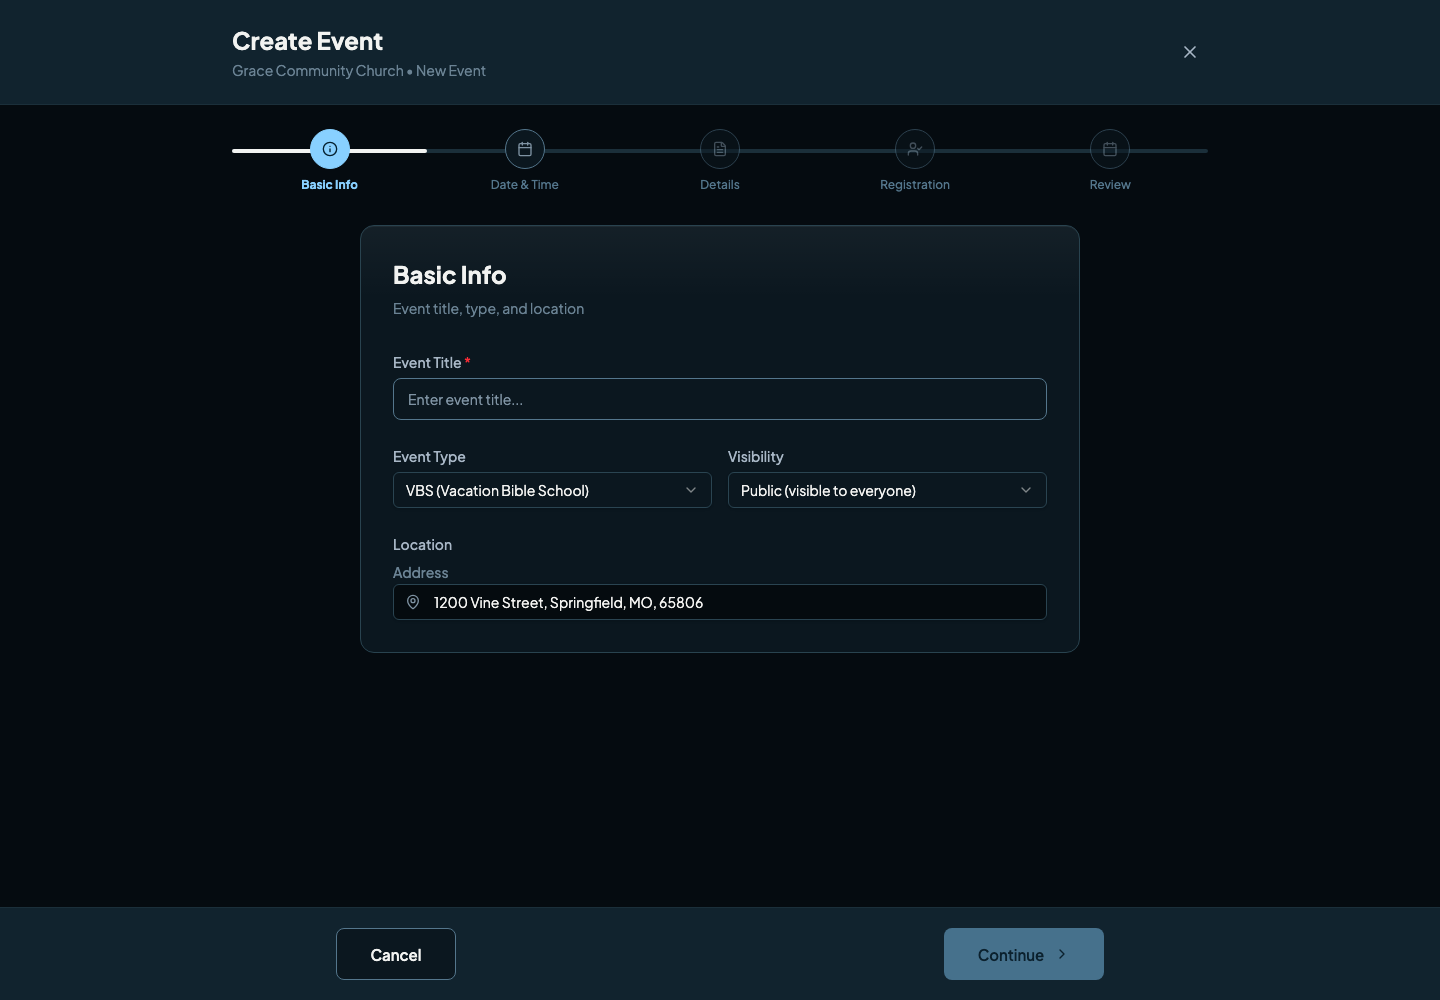Click the 'Event Title' field label

(427, 363)
